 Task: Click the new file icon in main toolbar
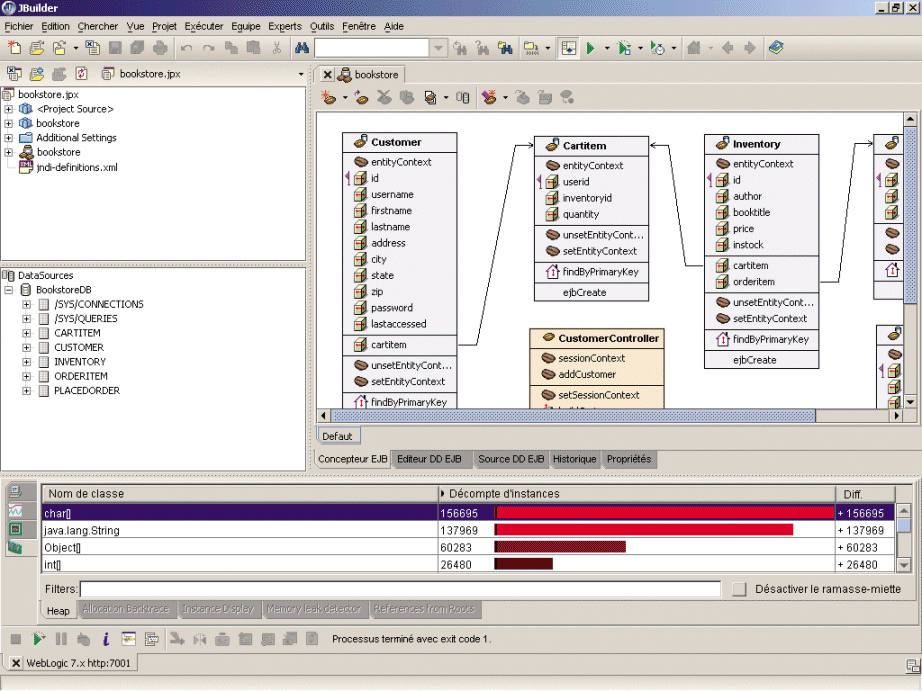click(x=14, y=48)
